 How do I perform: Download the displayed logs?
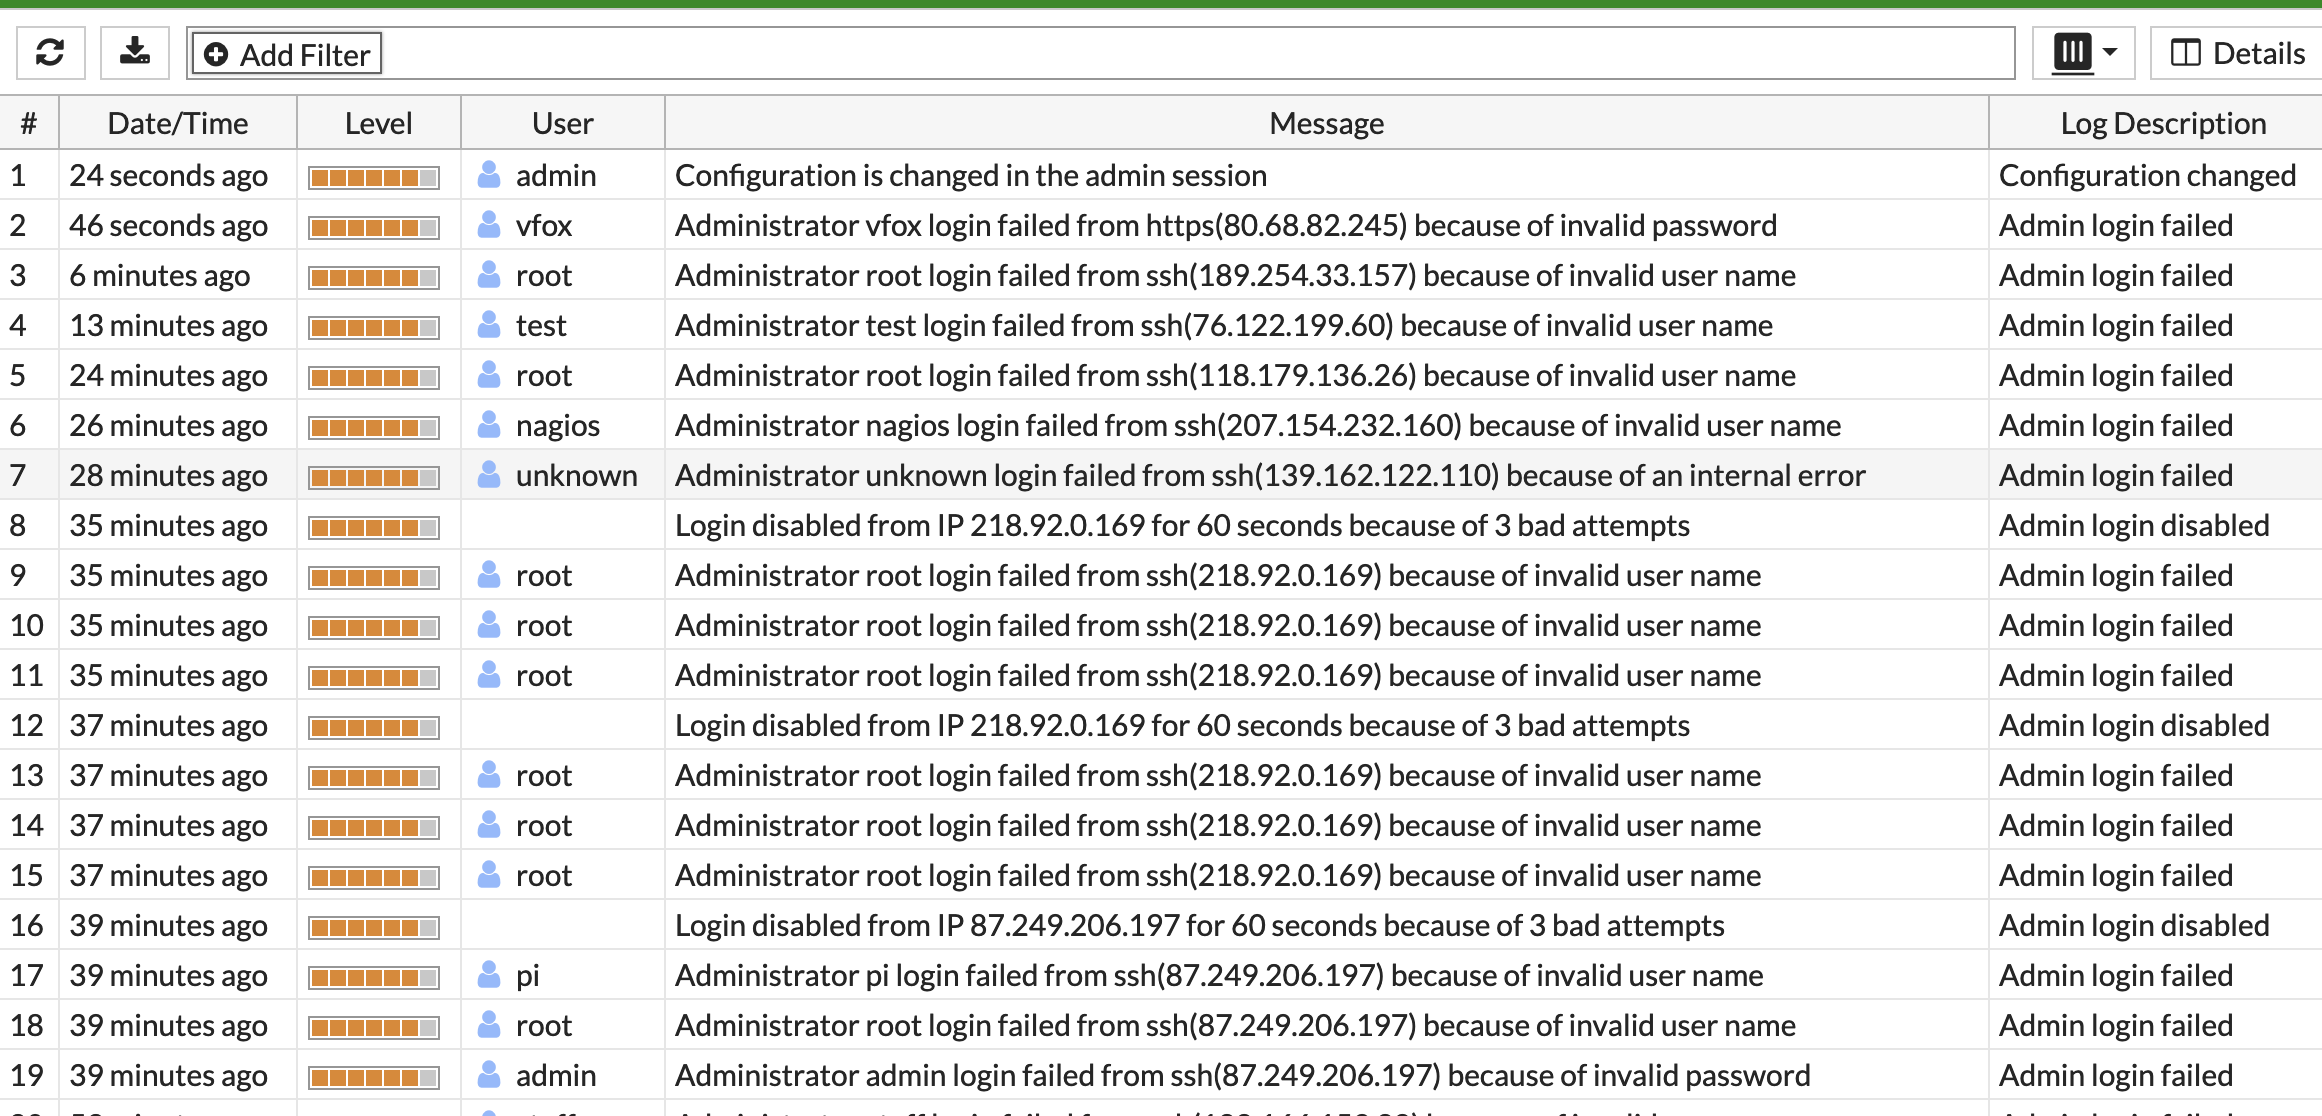tap(134, 53)
